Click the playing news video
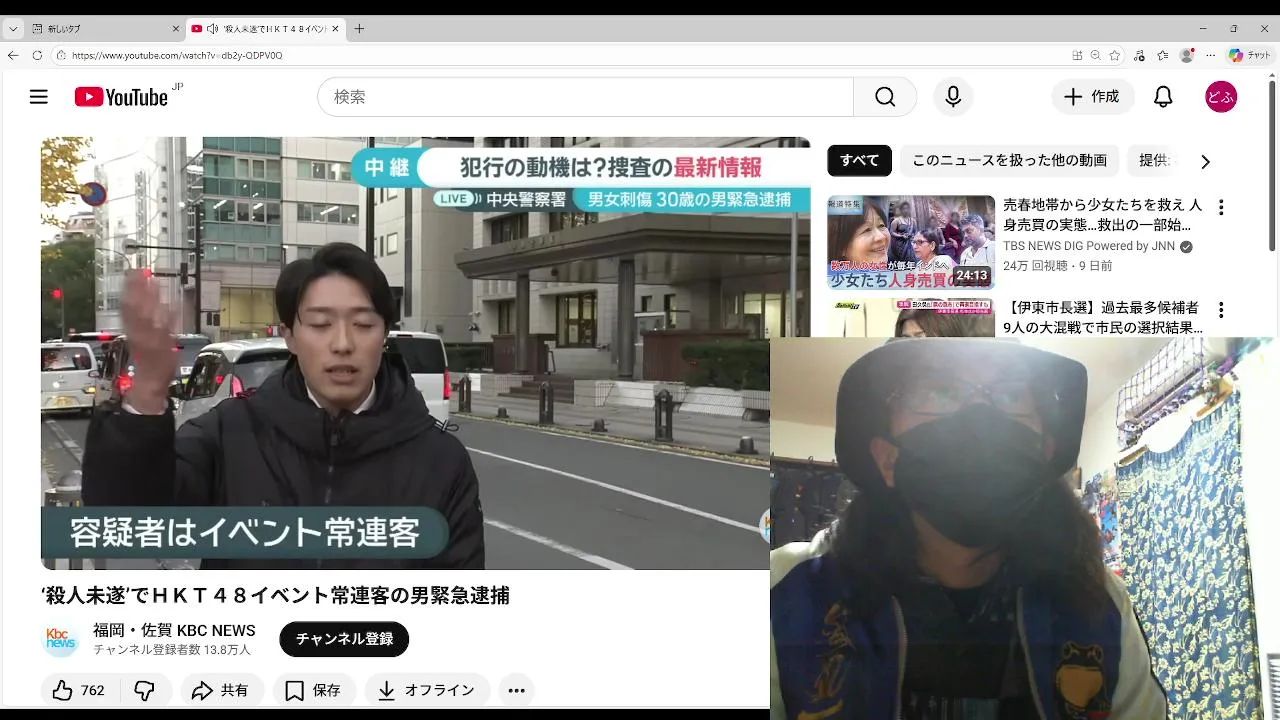 [x=425, y=353]
